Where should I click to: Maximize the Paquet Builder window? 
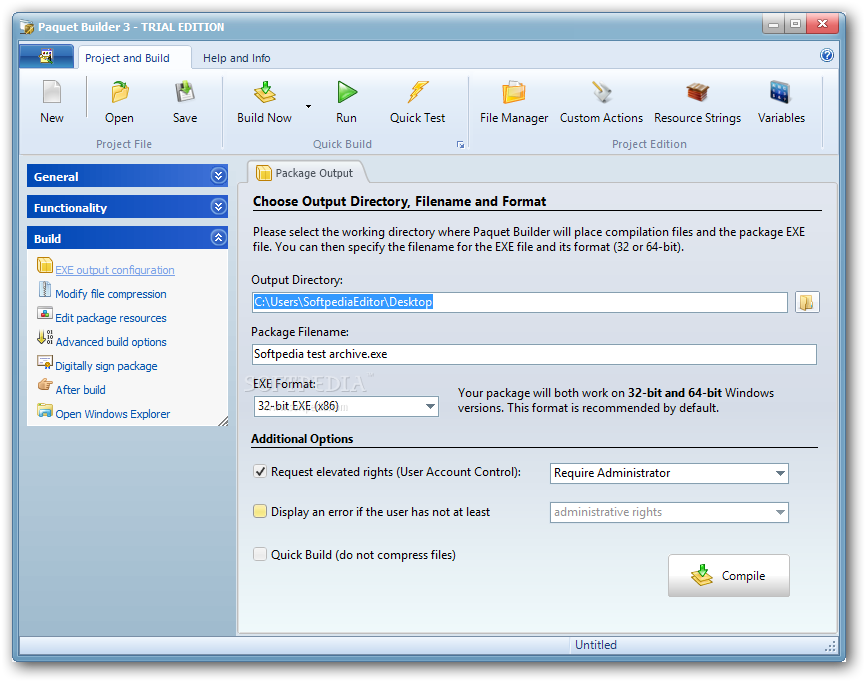pyautogui.click(x=795, y=24)
